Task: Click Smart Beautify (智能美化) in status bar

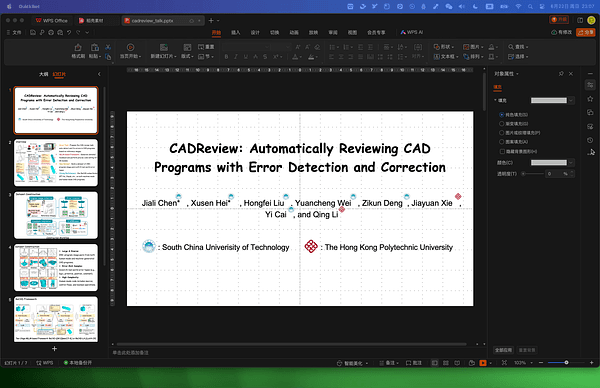Action: point(352,363)
